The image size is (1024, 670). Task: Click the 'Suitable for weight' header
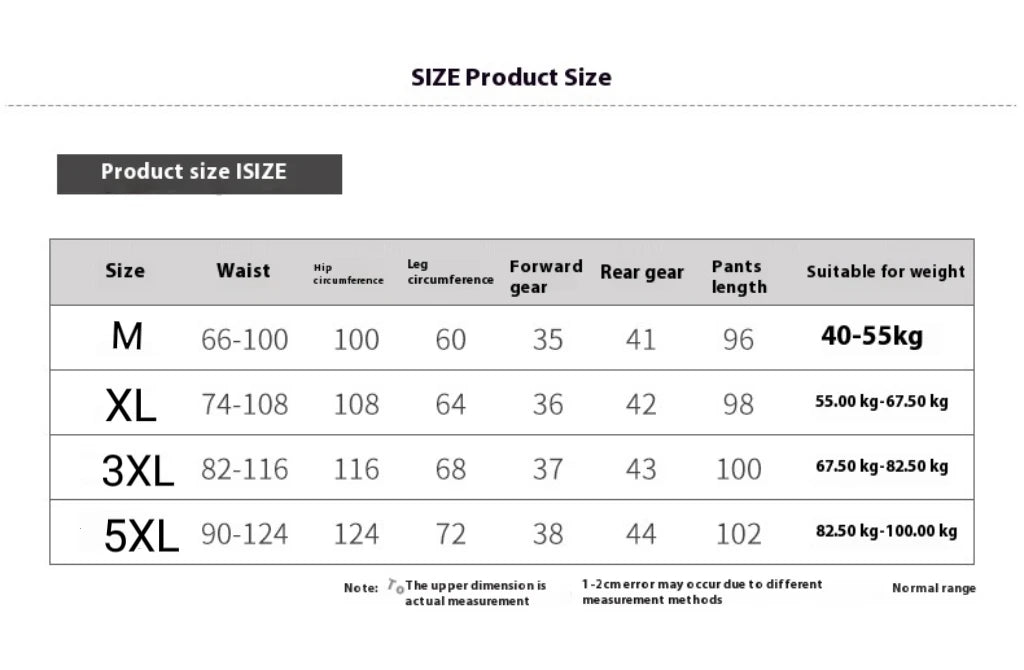pyautogui.click(x=886, y=271)
